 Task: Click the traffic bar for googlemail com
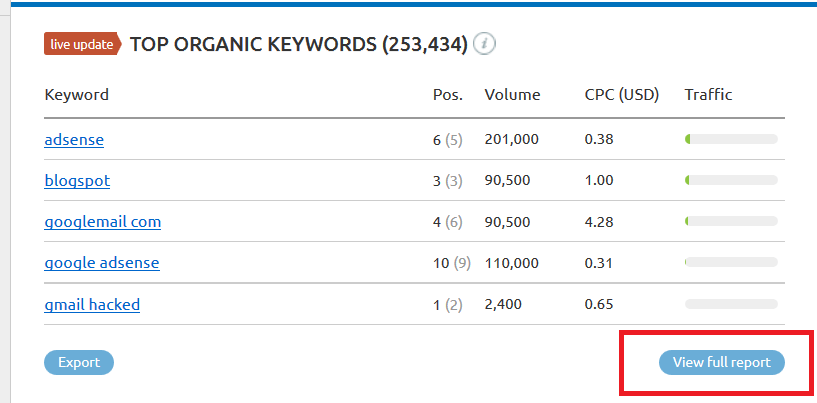tap(731, 221)
